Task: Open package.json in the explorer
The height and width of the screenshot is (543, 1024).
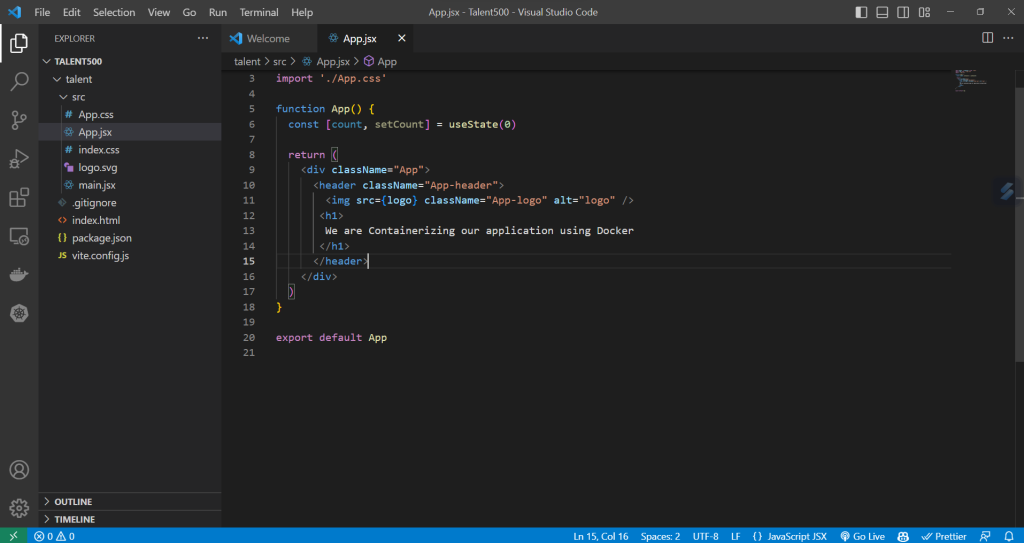Action: tap(101, 238)
